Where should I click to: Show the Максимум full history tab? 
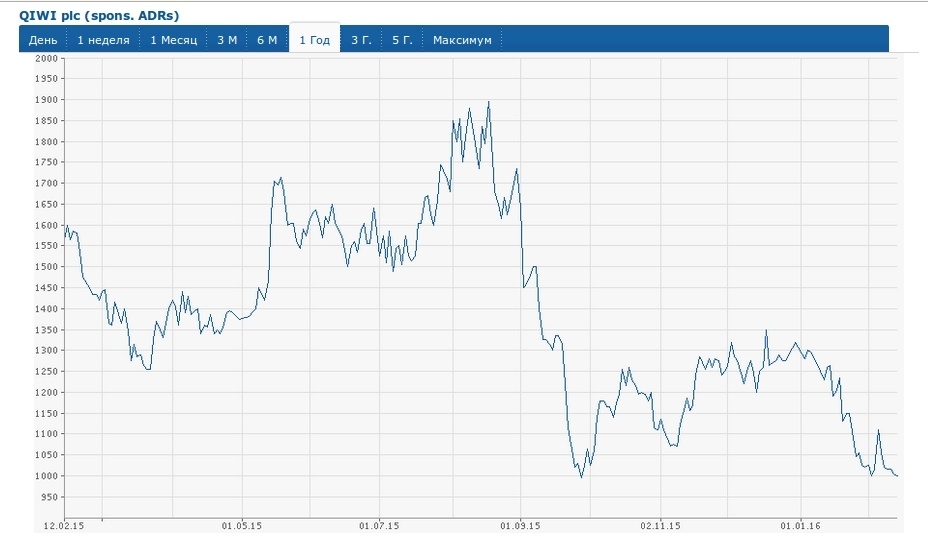462,40
